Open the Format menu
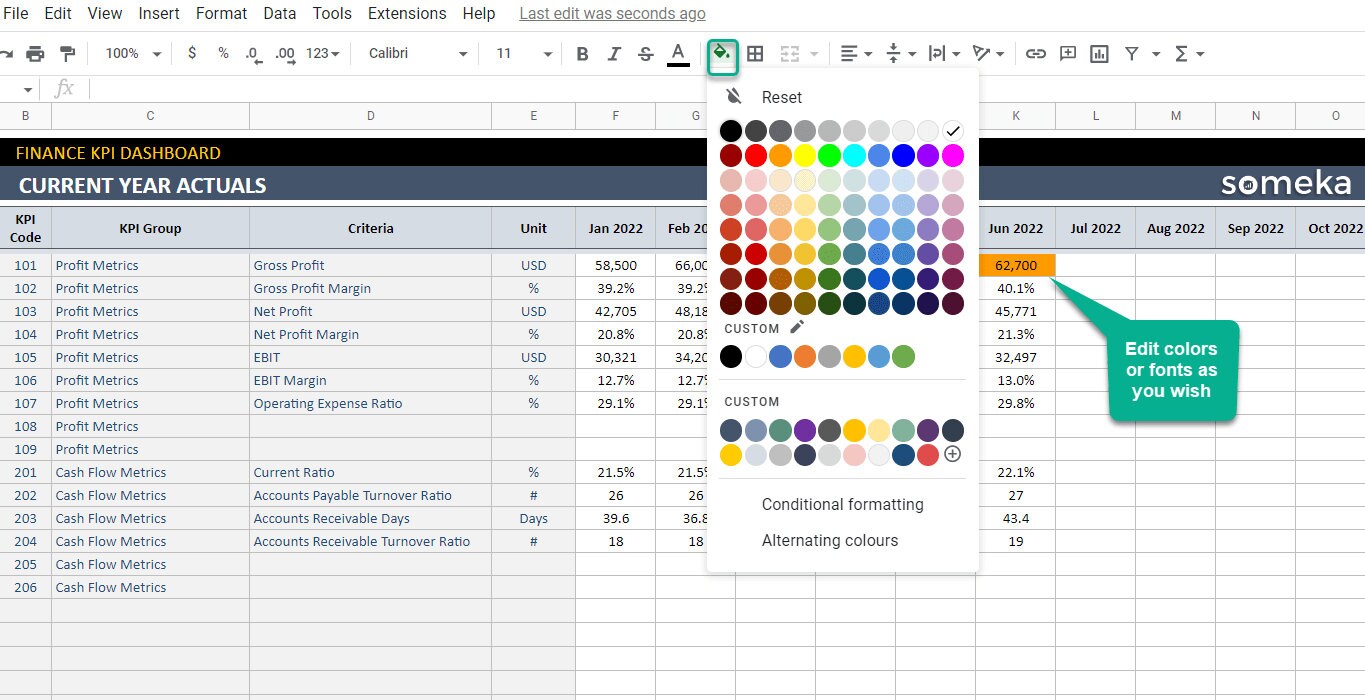The width and height of the screenshot is (1365, 700). tap(221, 14)
